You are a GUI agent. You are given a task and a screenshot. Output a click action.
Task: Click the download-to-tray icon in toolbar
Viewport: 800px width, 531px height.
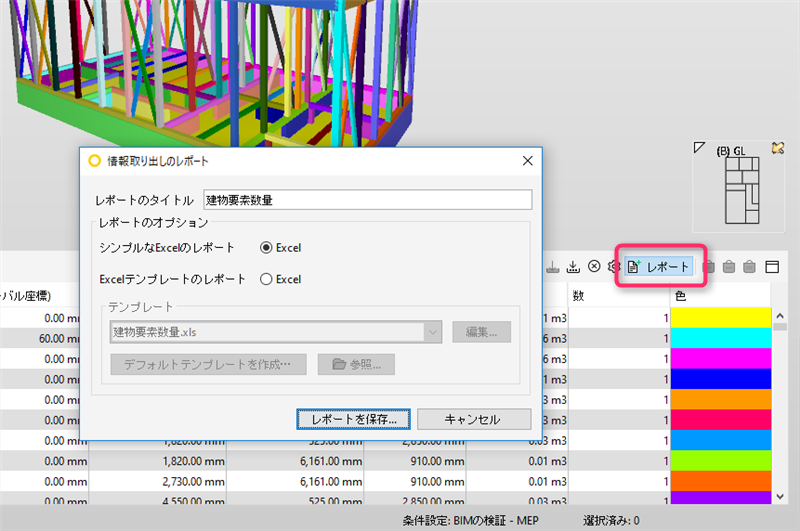pos(573,267)
